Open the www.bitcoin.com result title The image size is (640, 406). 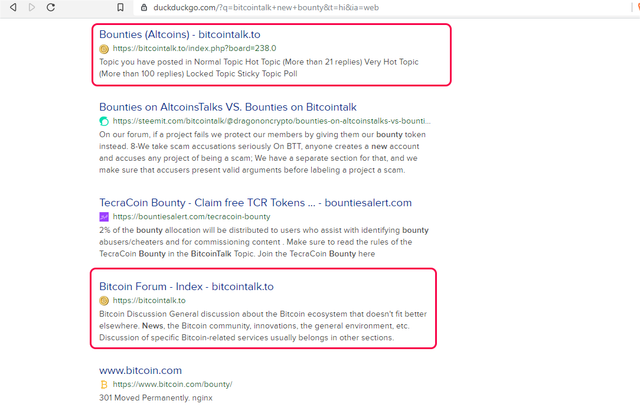tap(140, 371)
